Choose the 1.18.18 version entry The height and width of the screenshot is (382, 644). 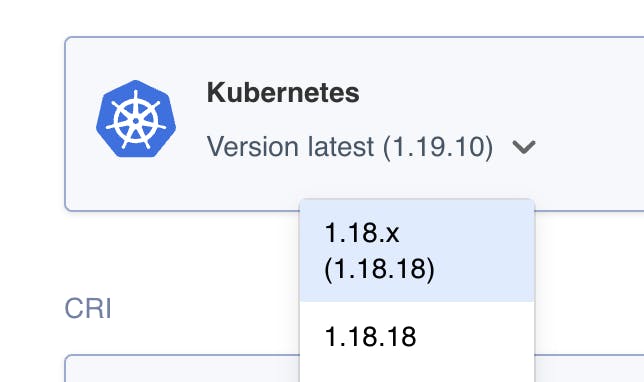pos(417,336)
